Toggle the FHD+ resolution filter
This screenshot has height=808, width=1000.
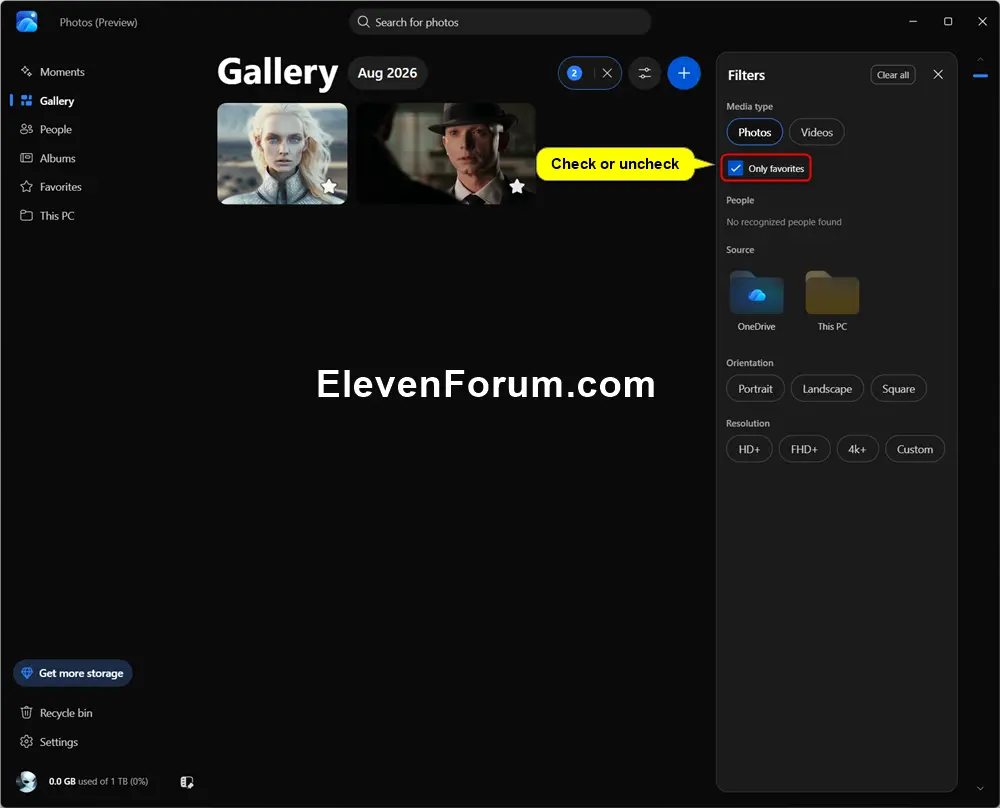pyautogui.click(x=804, y=449)
